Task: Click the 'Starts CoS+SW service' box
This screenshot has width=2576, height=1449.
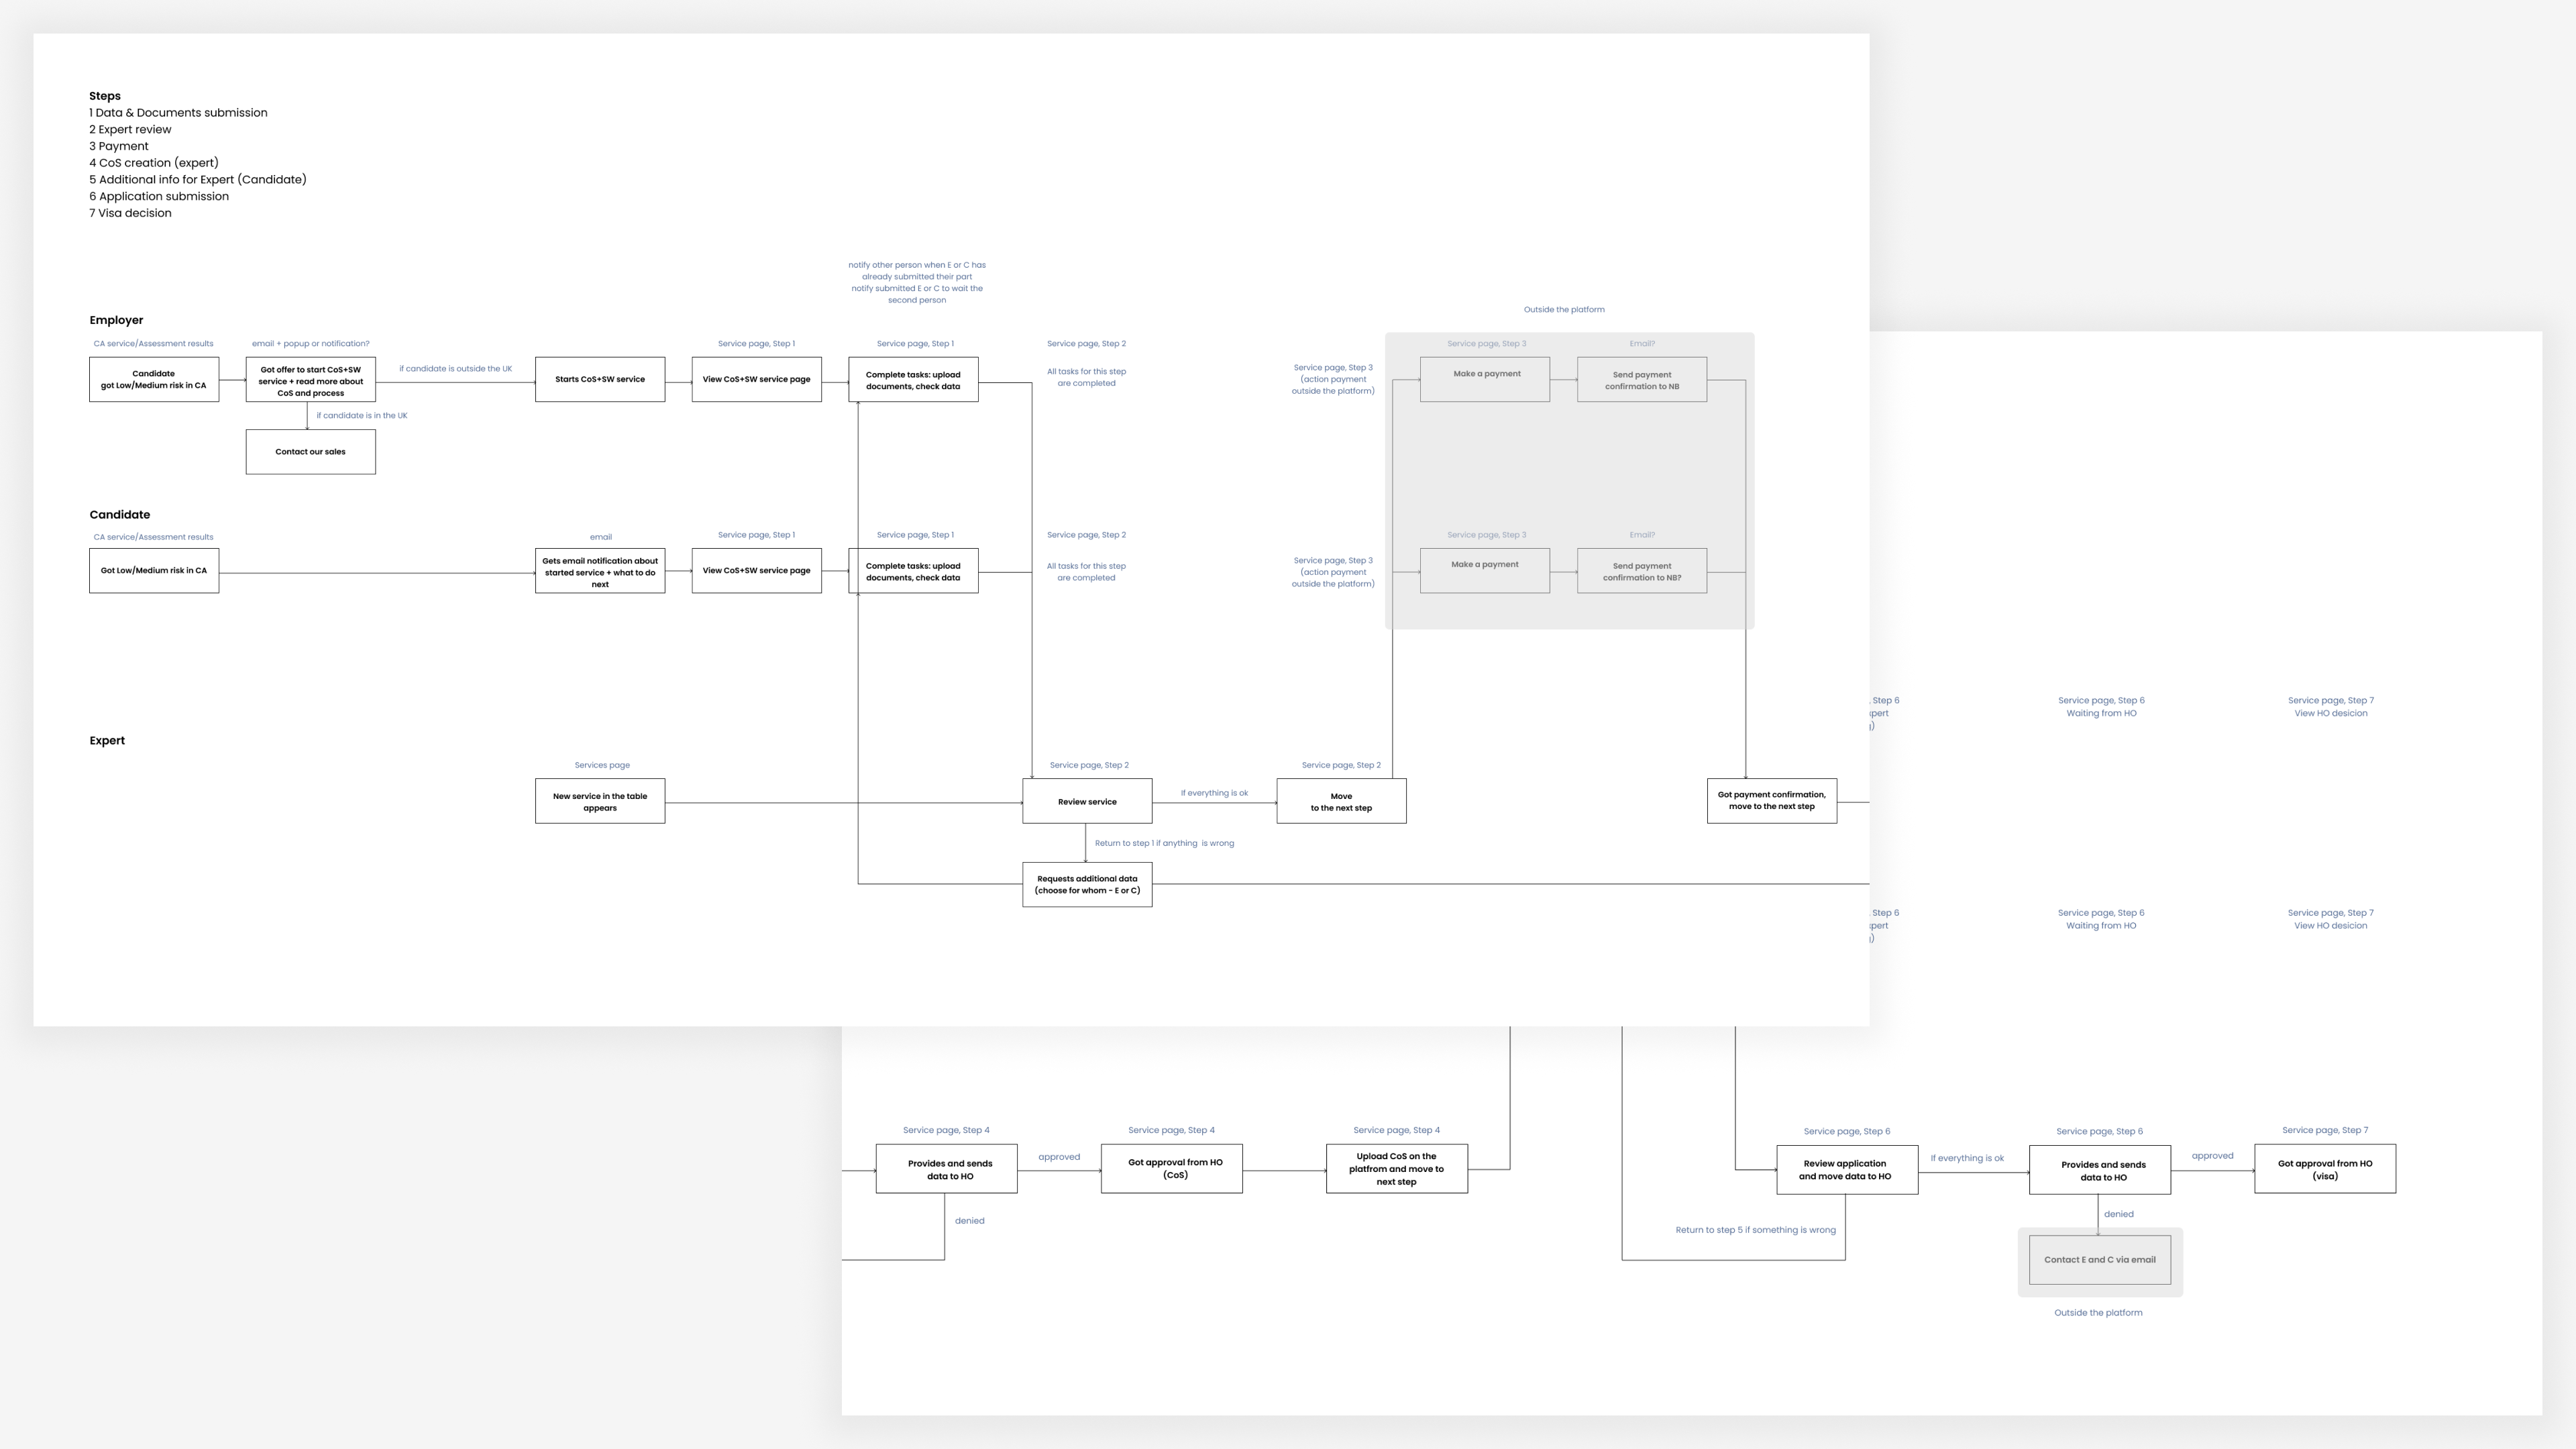Action: click(x=599, y=379)
